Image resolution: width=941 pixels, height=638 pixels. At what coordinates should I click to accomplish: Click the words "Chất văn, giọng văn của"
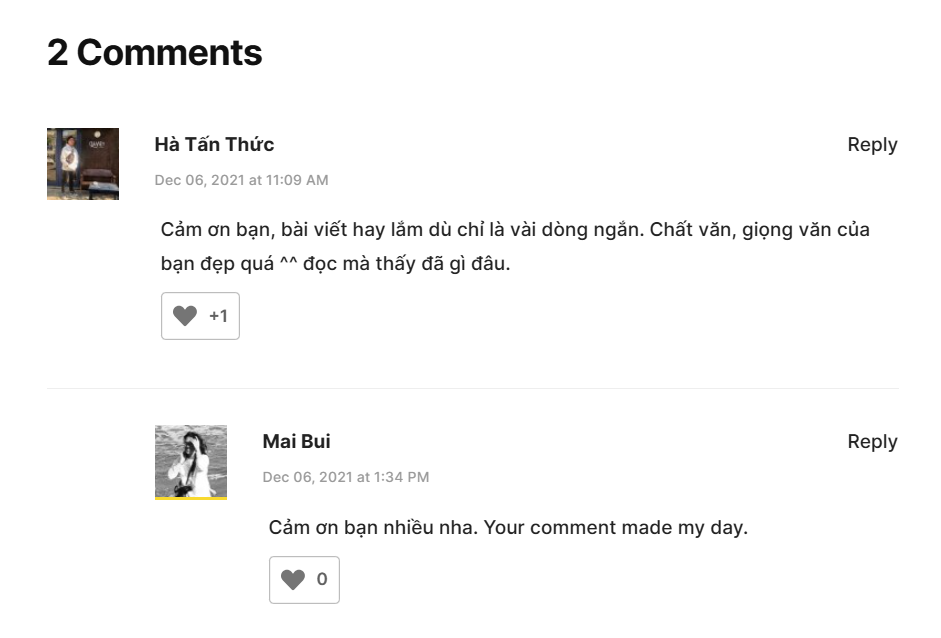coord(760,229)
